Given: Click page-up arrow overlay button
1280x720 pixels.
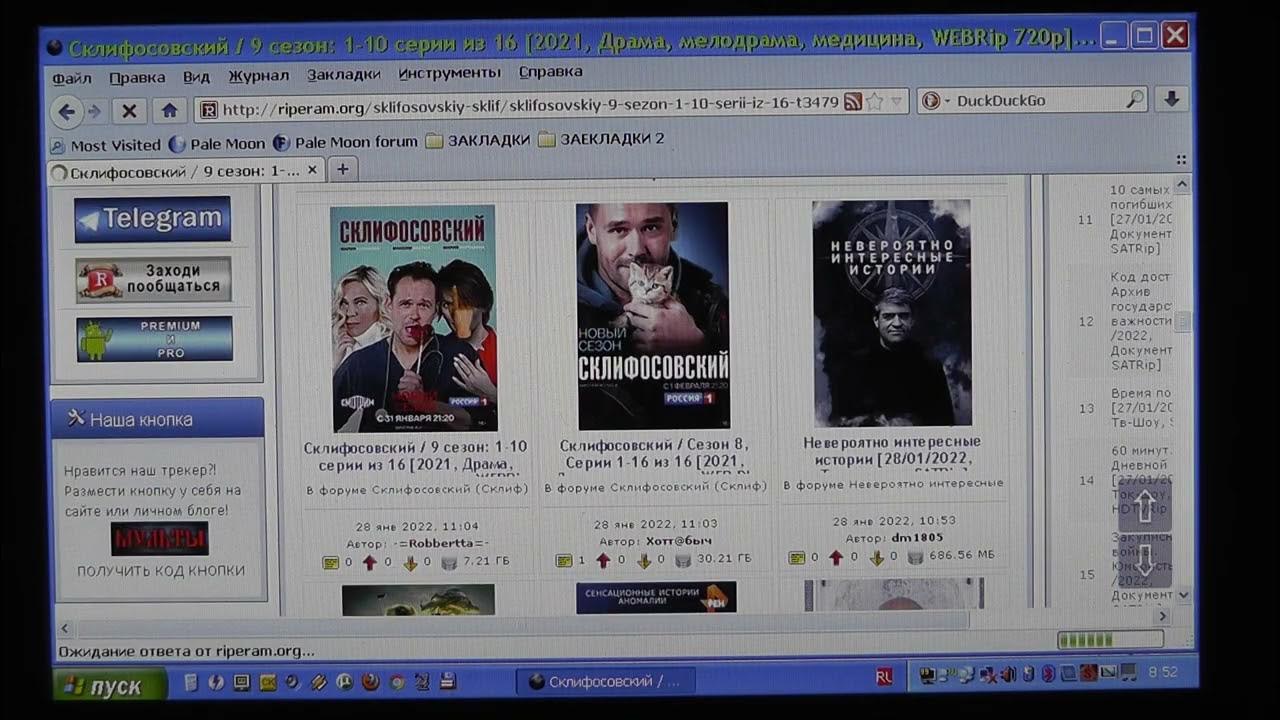Looking at the screenshot, I should click(1144, 507).
